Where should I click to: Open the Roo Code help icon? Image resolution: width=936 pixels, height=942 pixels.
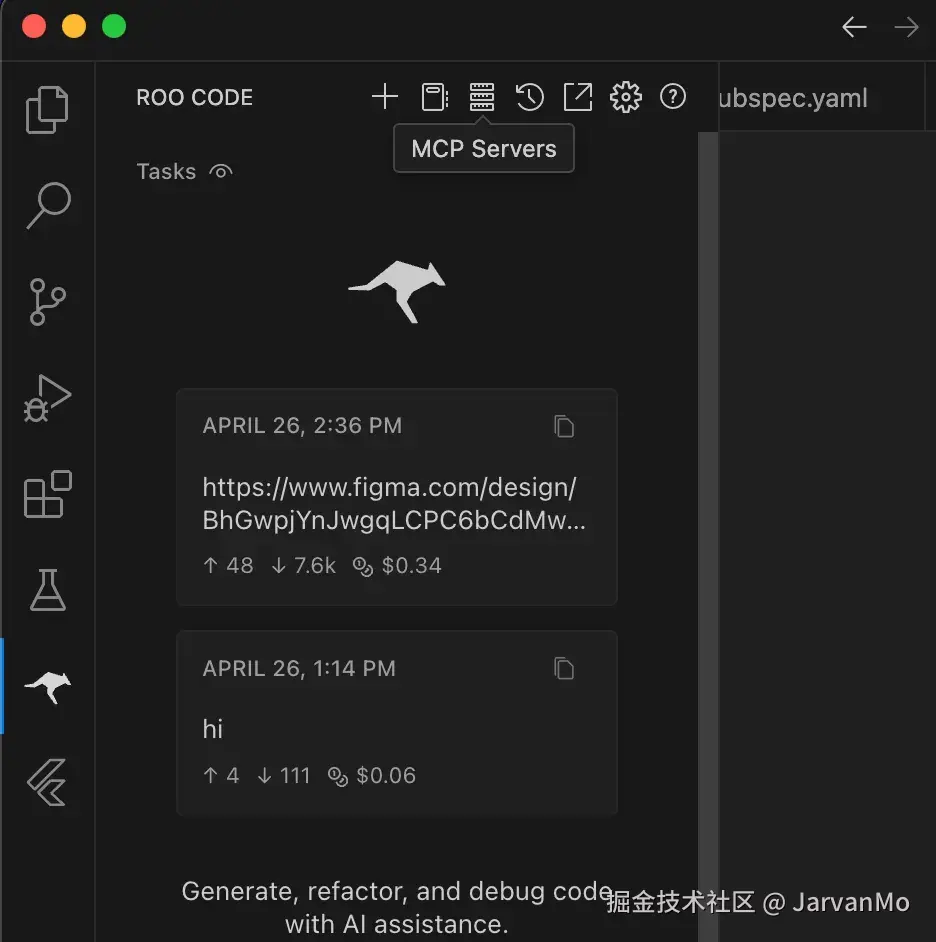pos(673,96)
